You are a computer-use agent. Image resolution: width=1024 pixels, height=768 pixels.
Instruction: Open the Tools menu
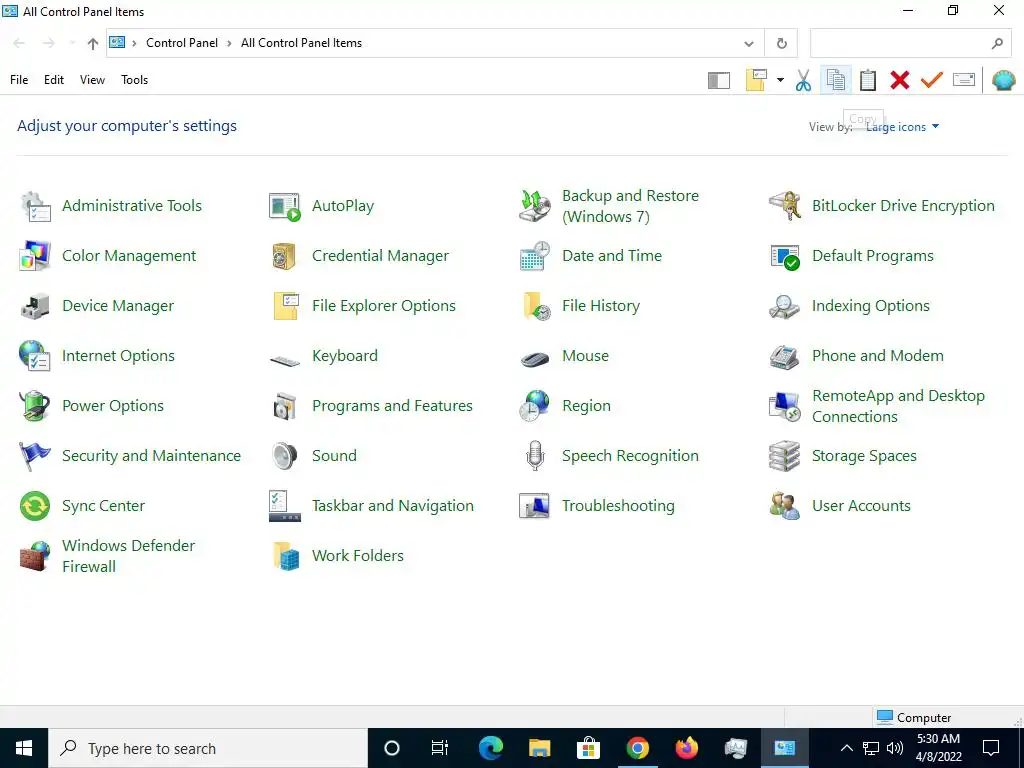click(135, 80)
